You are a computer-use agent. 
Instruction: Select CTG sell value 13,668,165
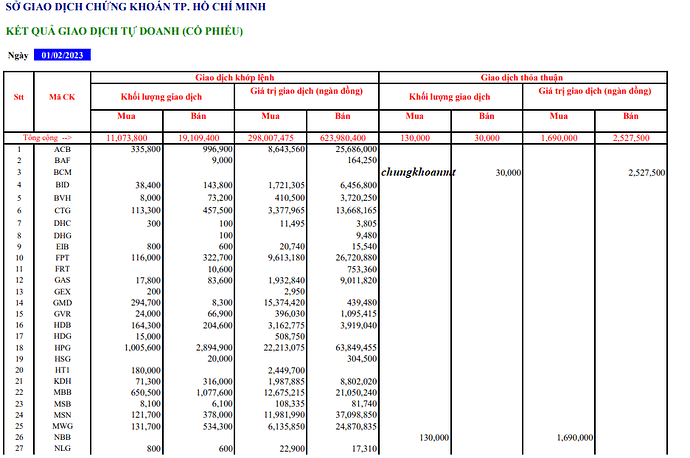[x=356, y=211]
